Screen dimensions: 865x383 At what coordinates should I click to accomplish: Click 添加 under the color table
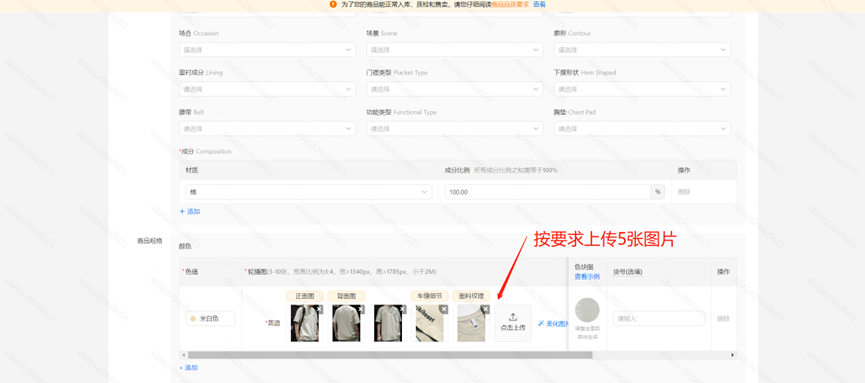click(x=188, y=368)
